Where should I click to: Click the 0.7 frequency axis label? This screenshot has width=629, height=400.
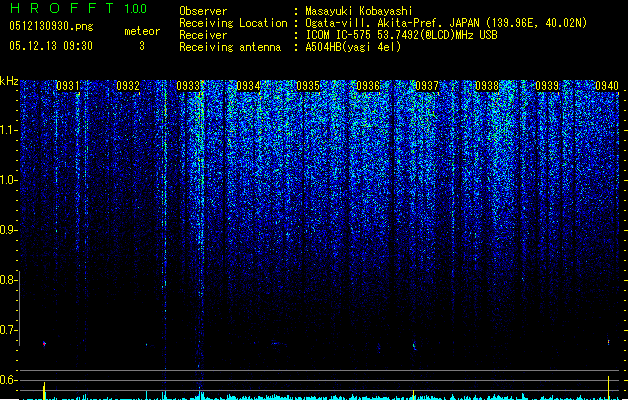(x=8, y=330)
